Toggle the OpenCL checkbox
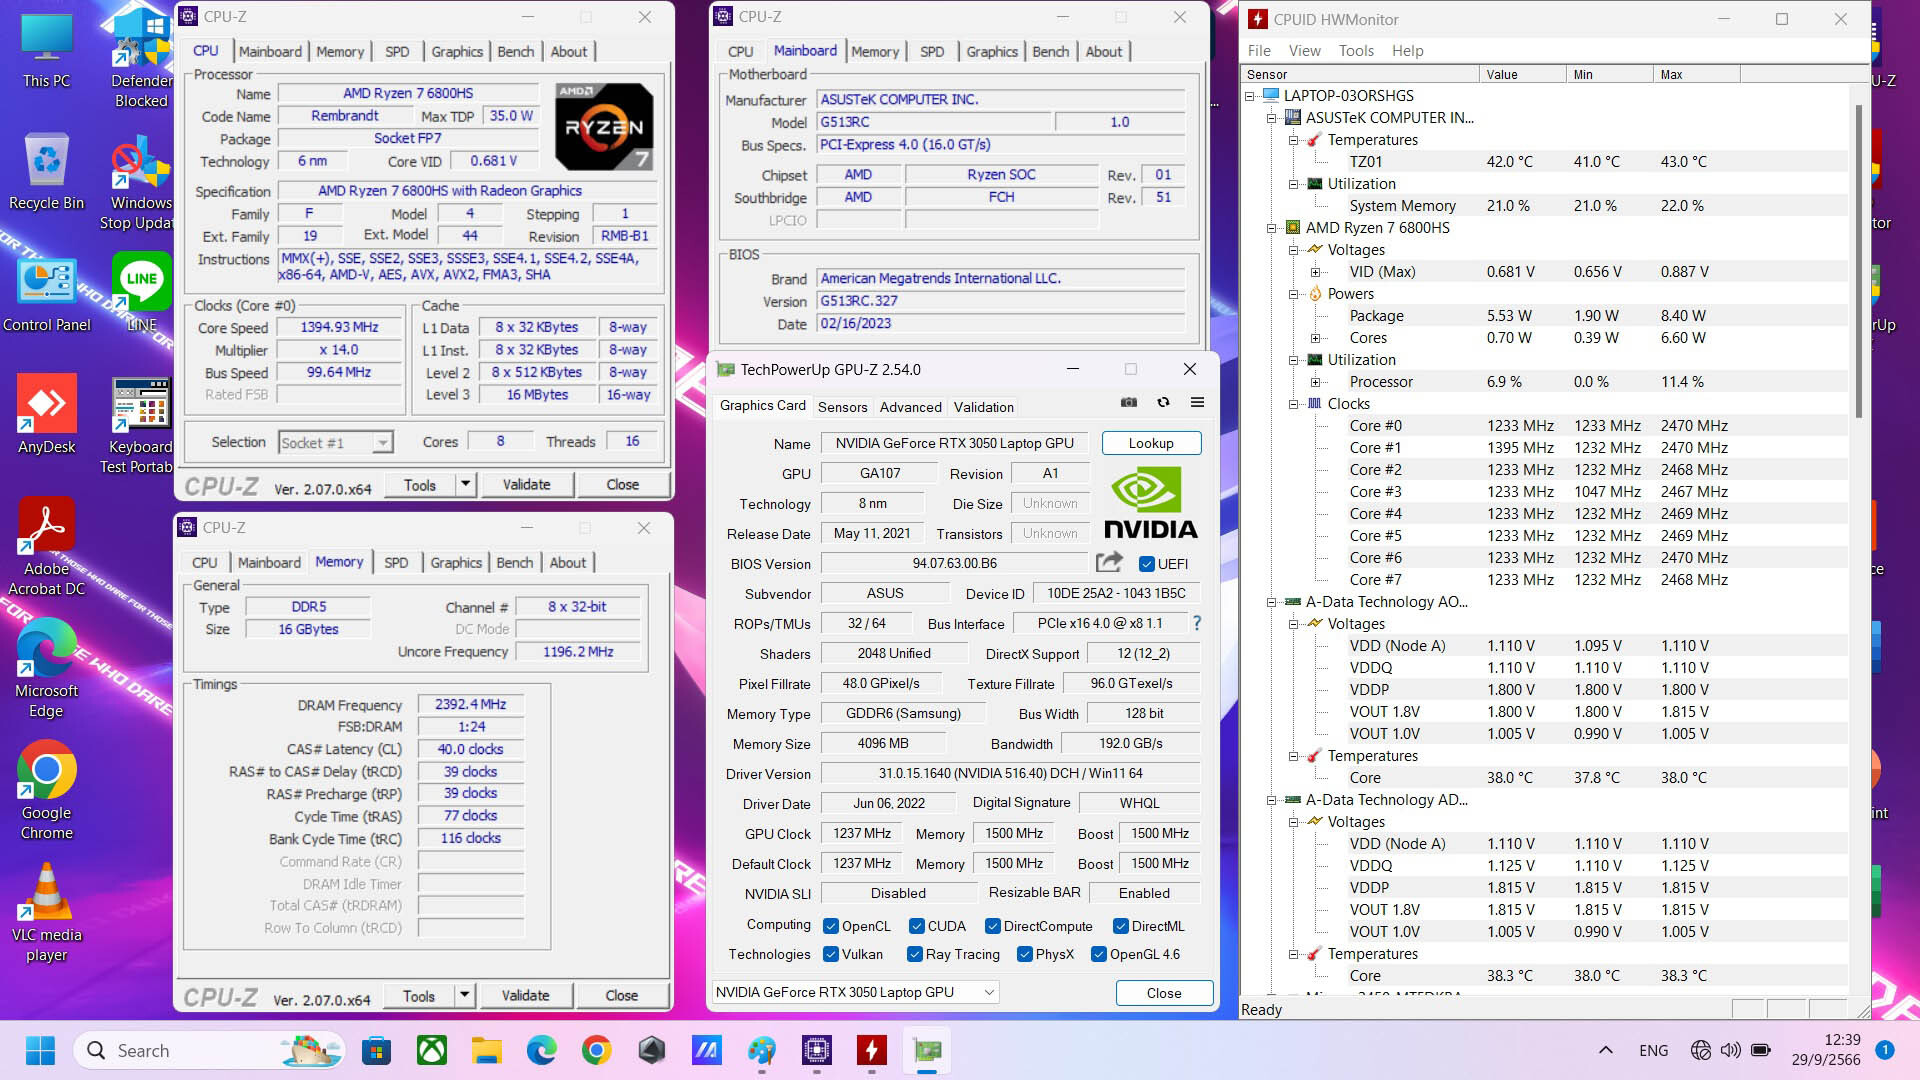 tap(830, 926)
